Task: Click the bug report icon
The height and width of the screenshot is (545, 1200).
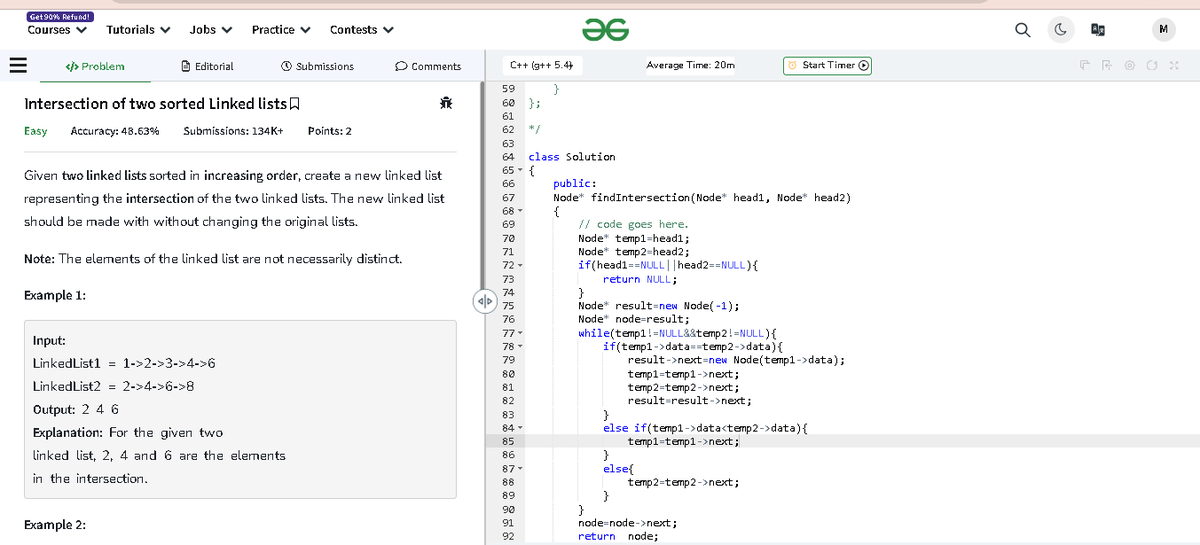Action: [x=444, y=103]
